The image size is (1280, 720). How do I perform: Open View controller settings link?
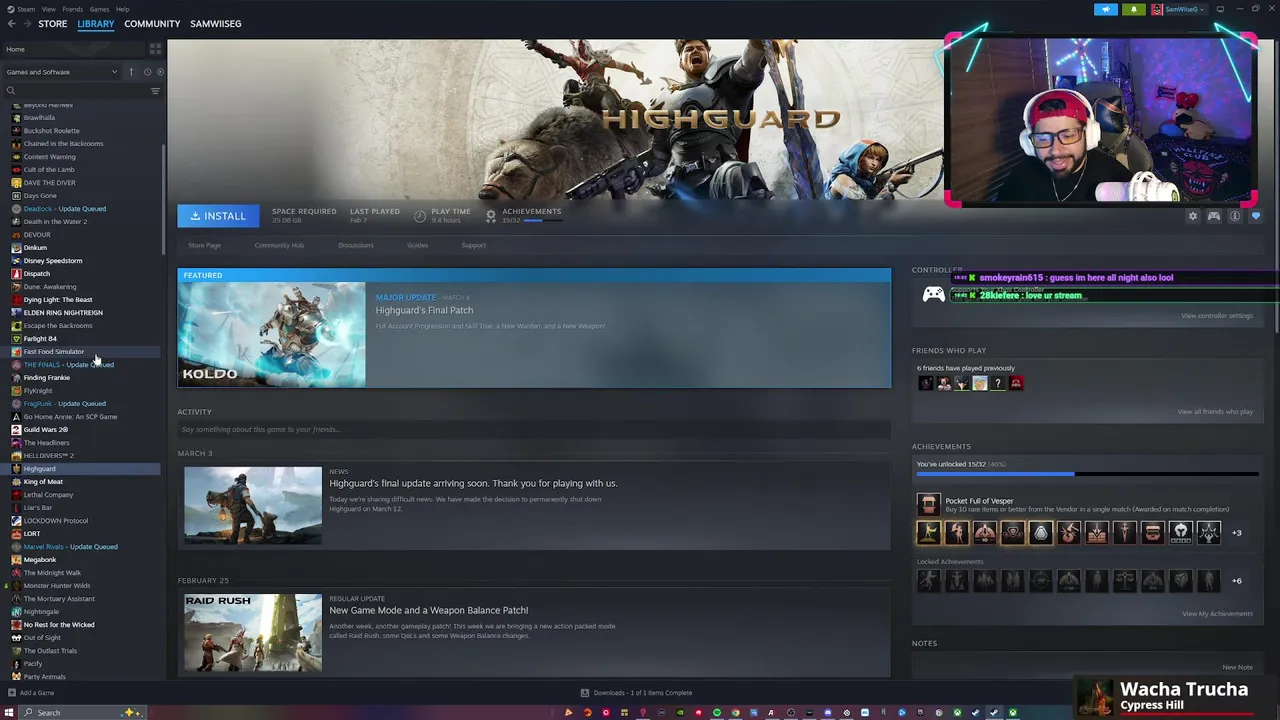1217,316
